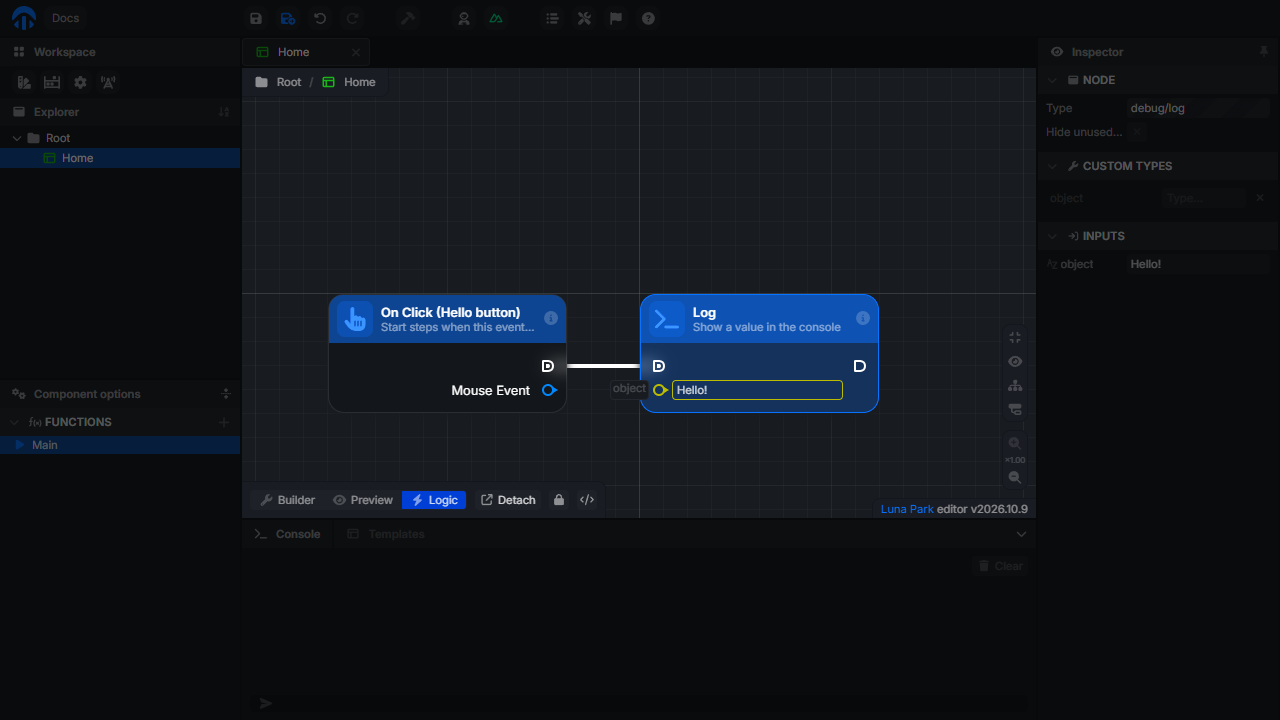The image size is (1280, 720).
Task: Collapse the NODE section in Inspector
Action: click(1052, 80)
